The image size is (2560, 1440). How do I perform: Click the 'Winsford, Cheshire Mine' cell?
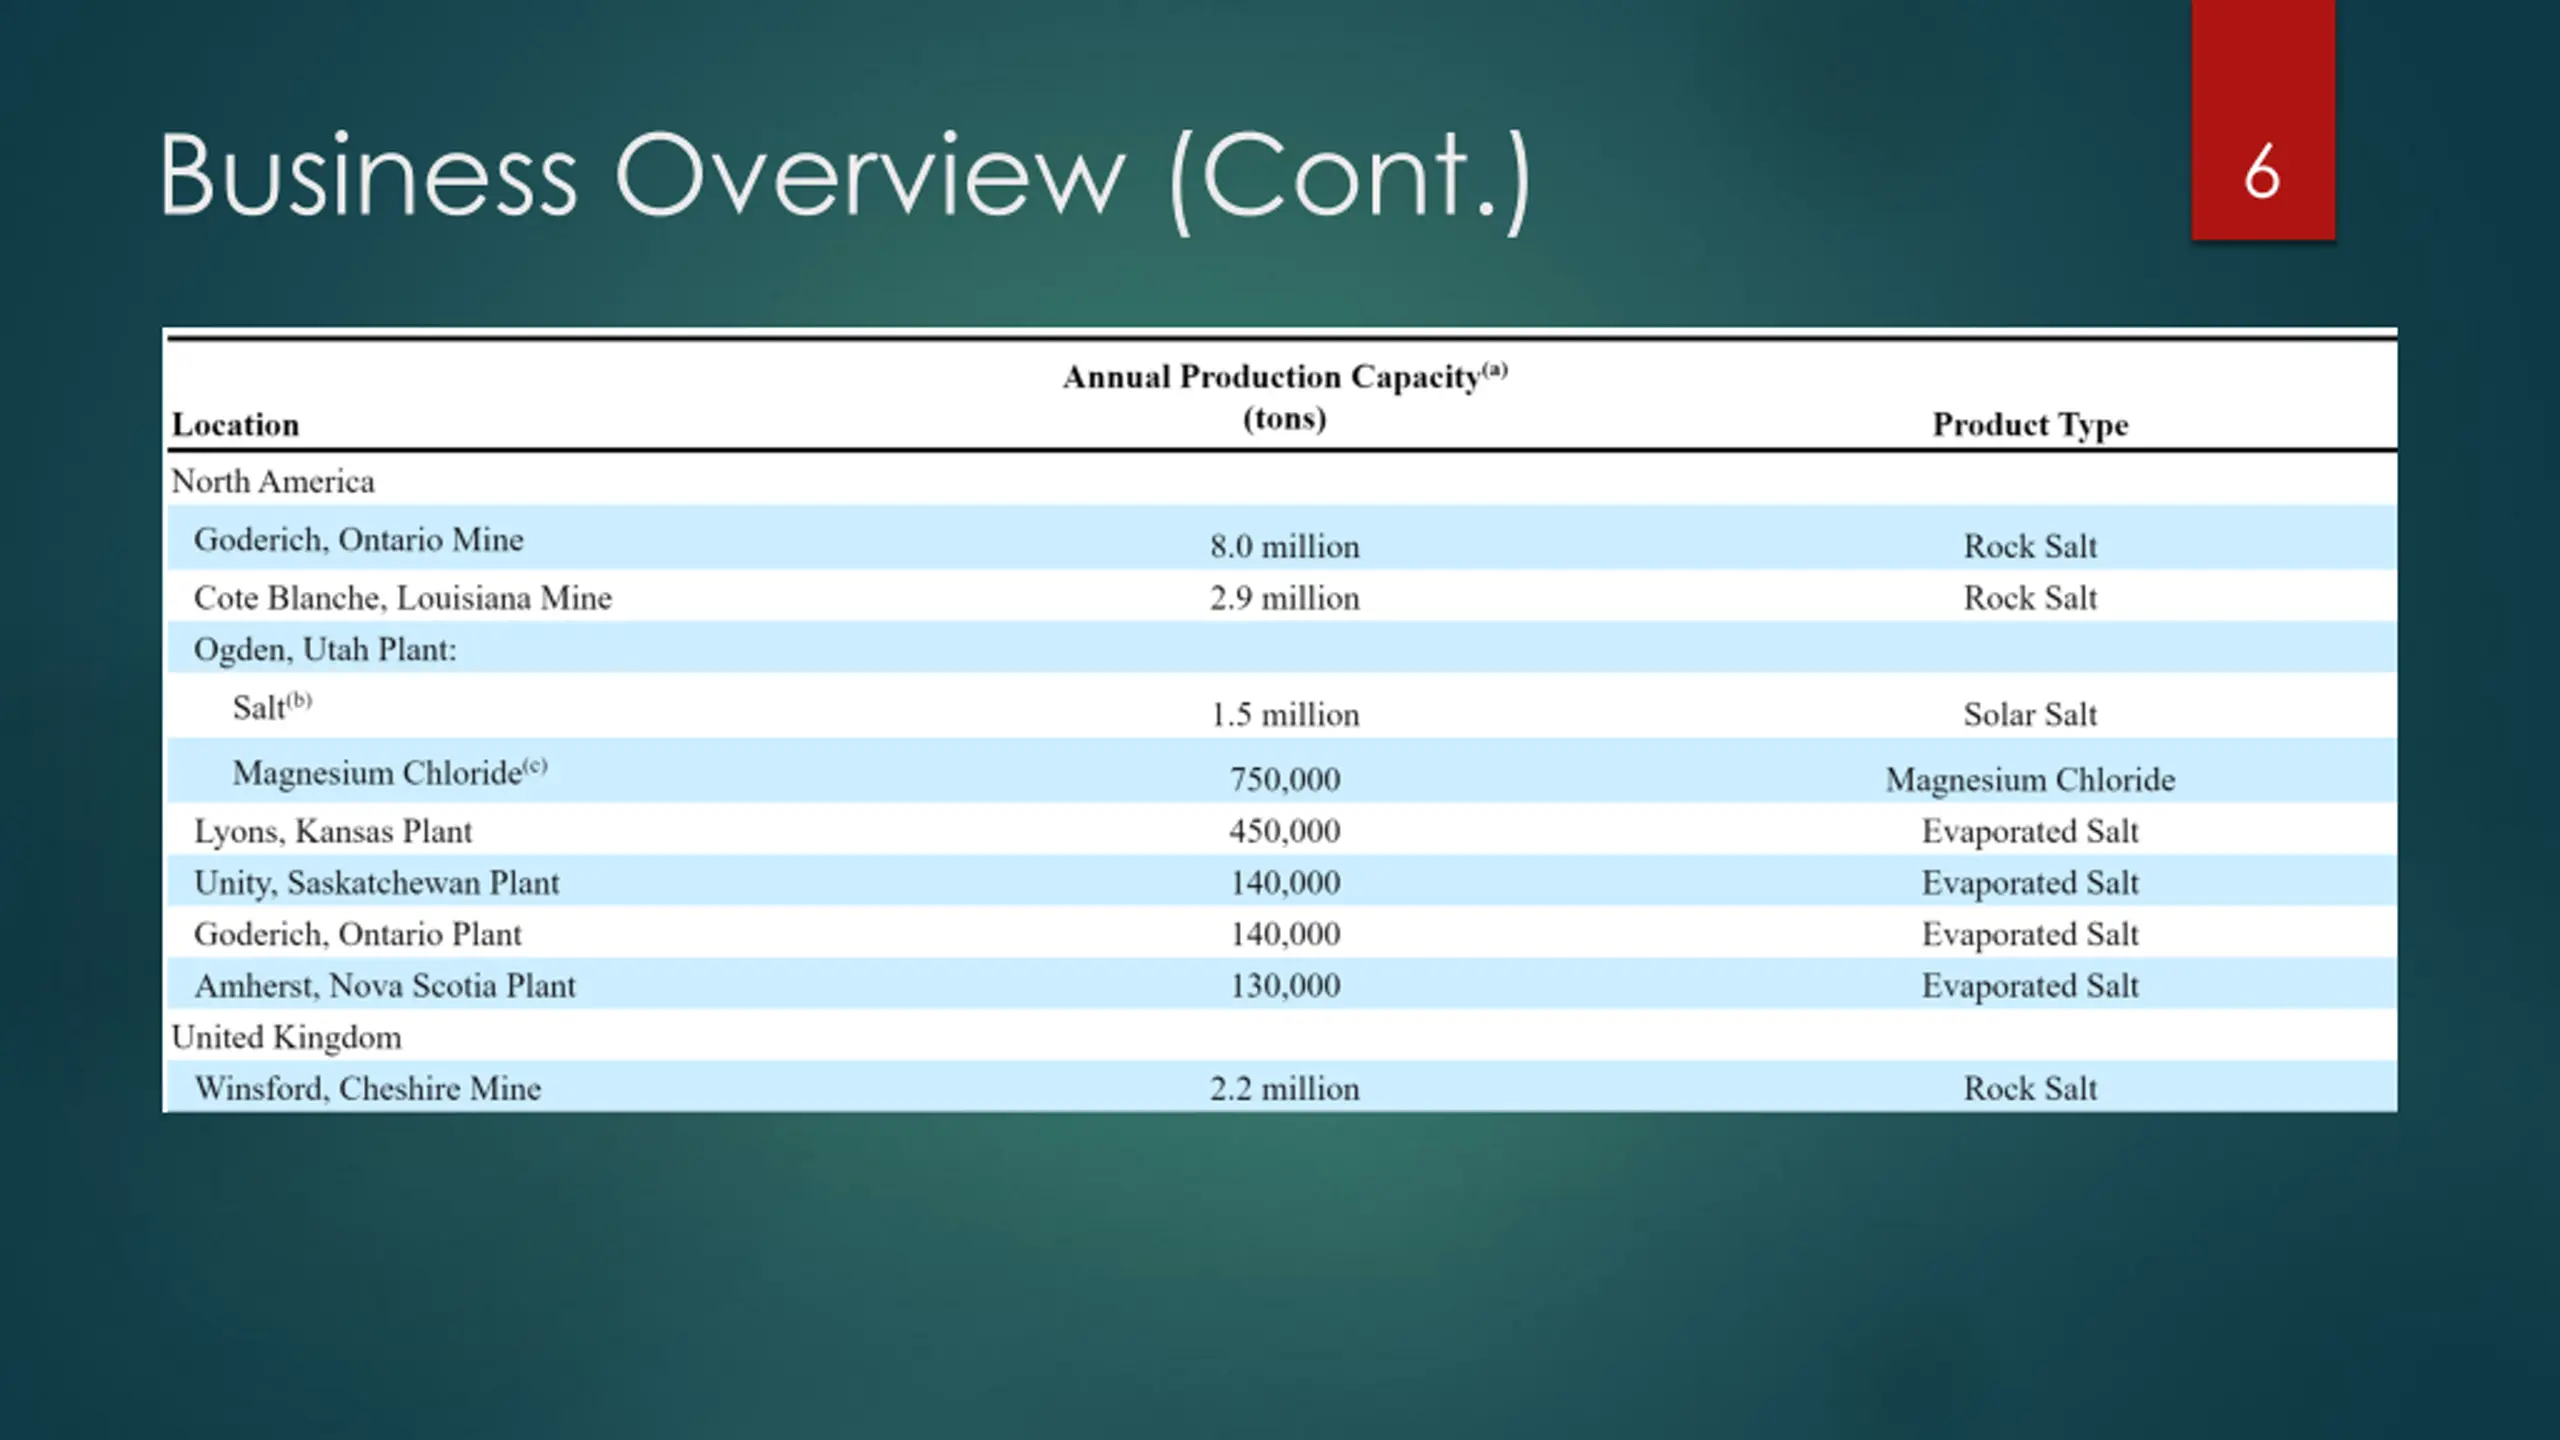pos(367,1088)
